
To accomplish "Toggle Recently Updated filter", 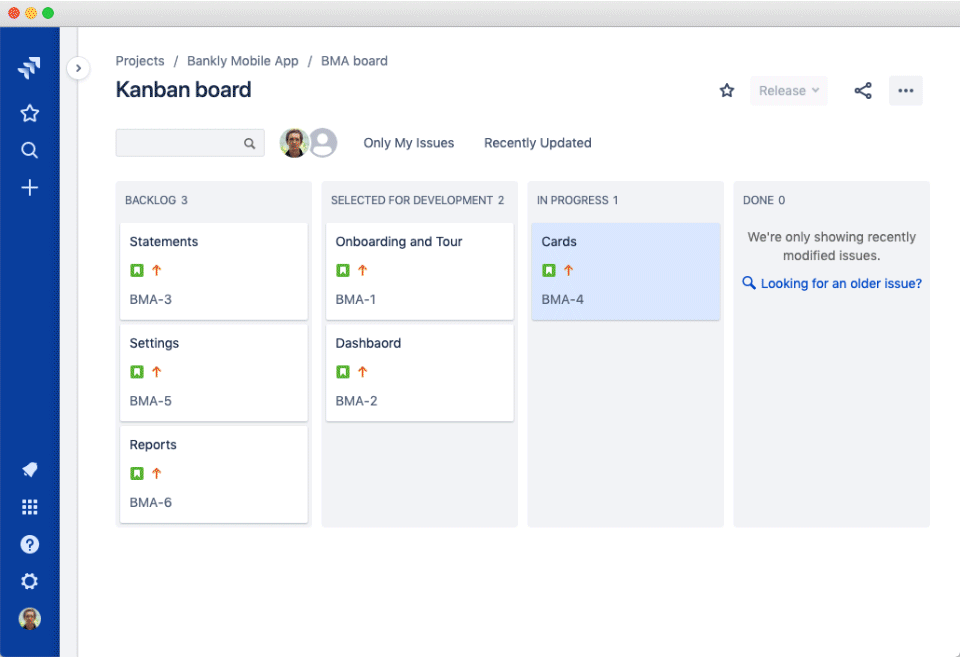I will [x=538, y=143].
